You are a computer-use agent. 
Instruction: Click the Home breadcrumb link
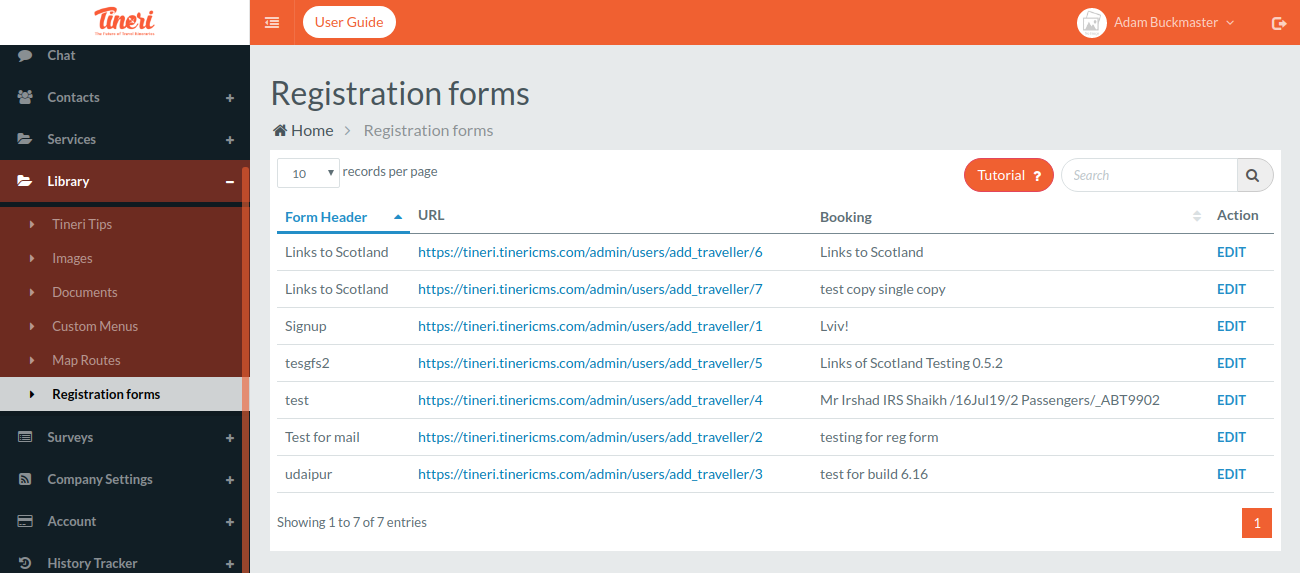pos(303,130)
